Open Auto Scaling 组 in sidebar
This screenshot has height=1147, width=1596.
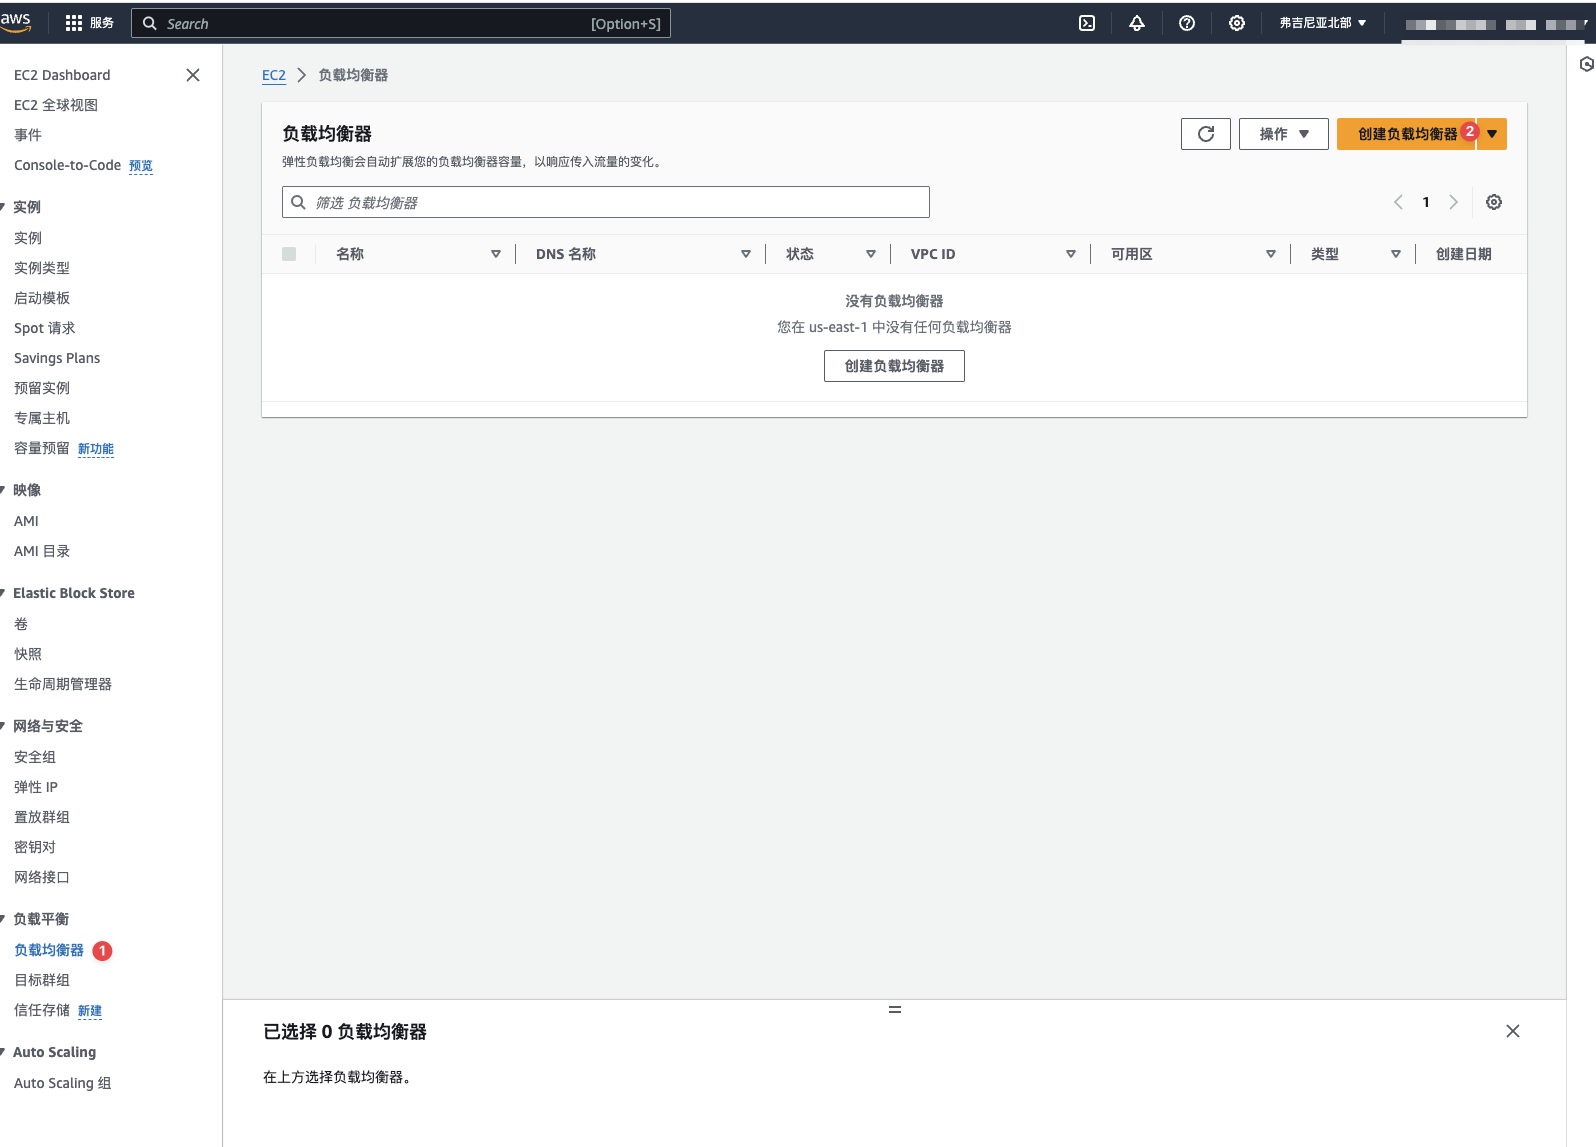point(63,1083)
